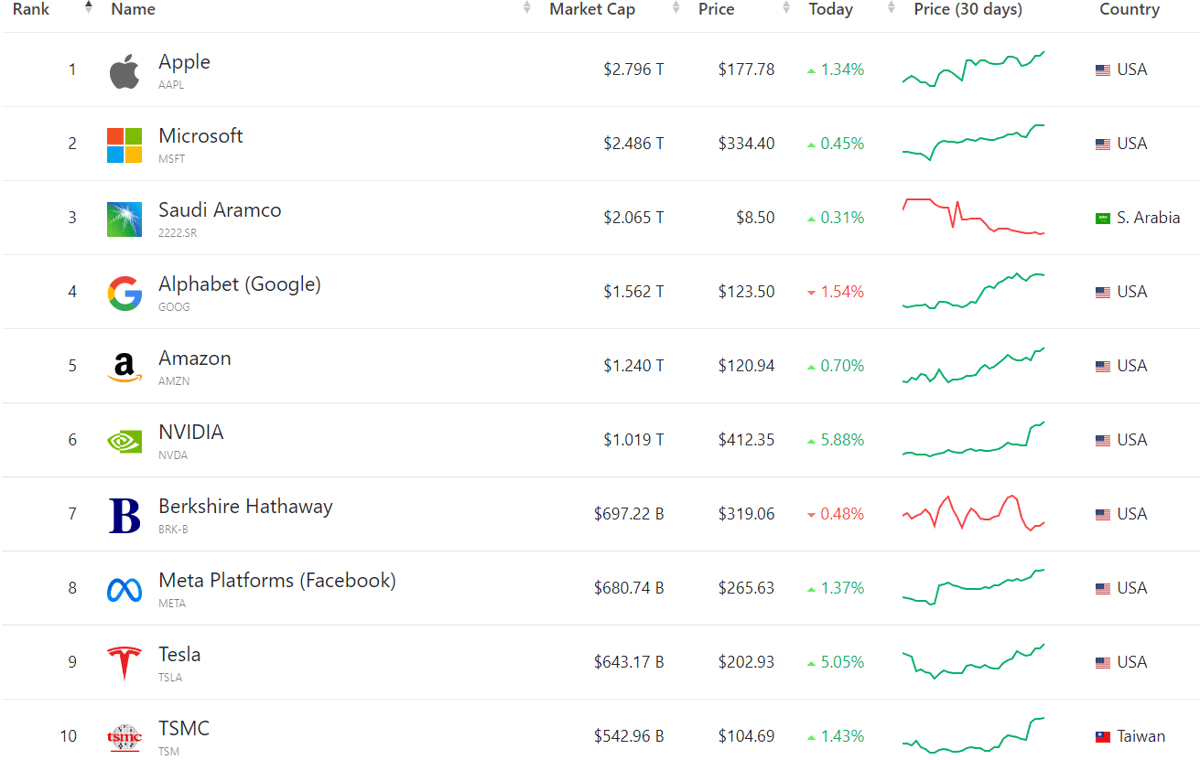
Task: Click the $1.240 T market cap value
Action: (633, 366)
